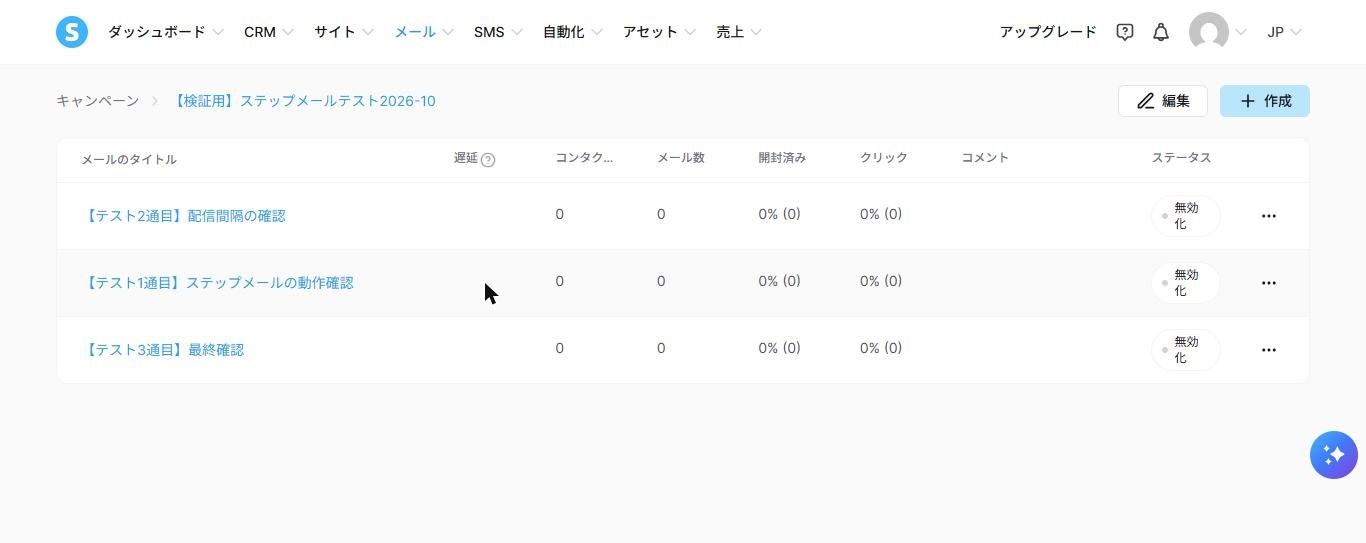Viewport: 1366px width, 543px height.
Task: Expand the サイト menu
Action: pos(343,32)
